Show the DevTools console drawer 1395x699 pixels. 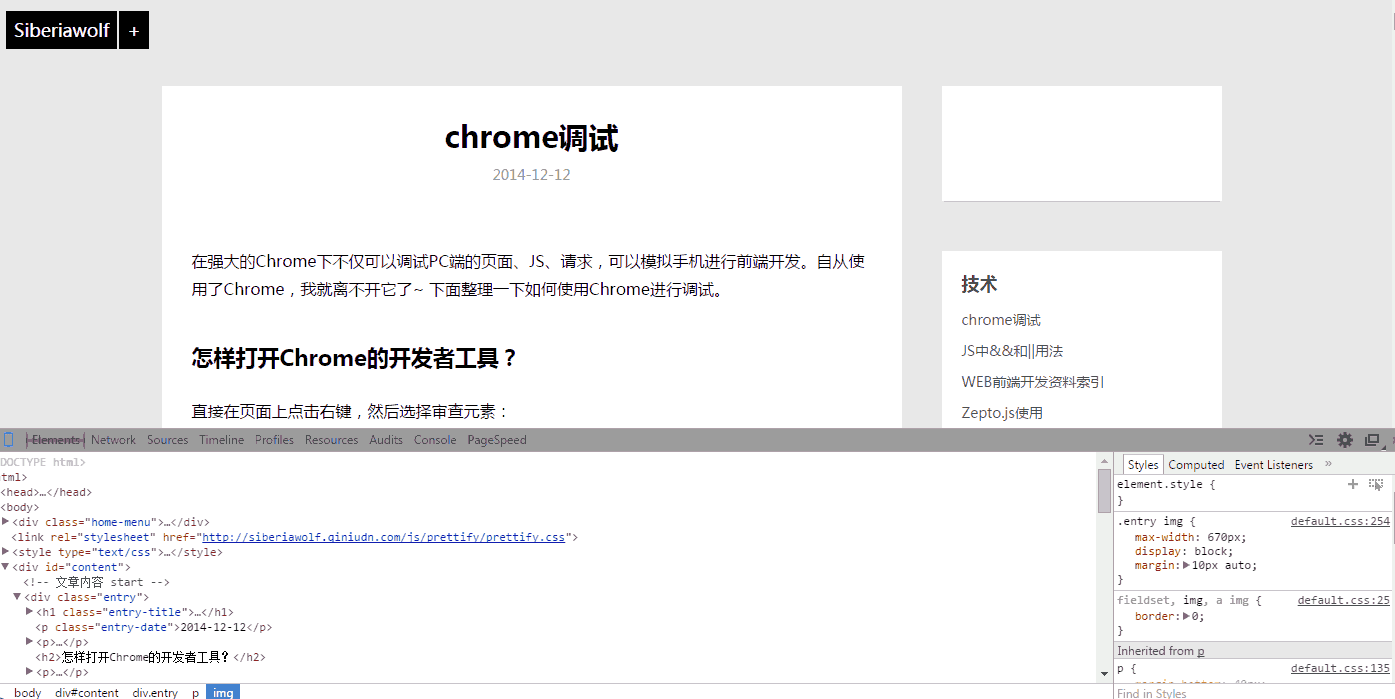pos(1316,440)
